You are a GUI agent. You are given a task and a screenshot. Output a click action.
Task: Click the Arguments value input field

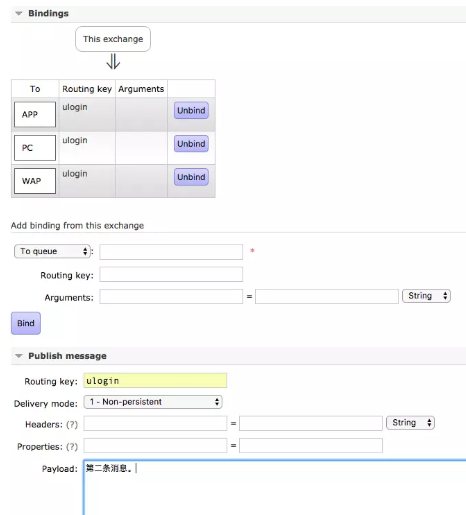pyautogui.click(x=327, y=296)
